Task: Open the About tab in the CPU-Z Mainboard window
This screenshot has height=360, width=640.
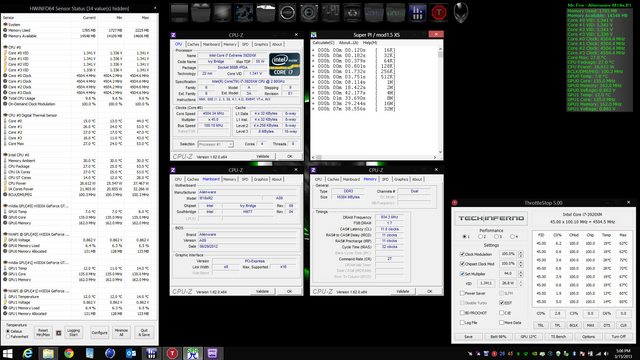Action: (277, 179)
